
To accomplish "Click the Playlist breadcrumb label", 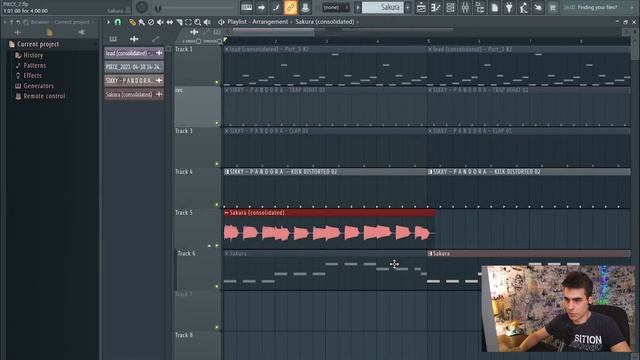I will point(237,22).
